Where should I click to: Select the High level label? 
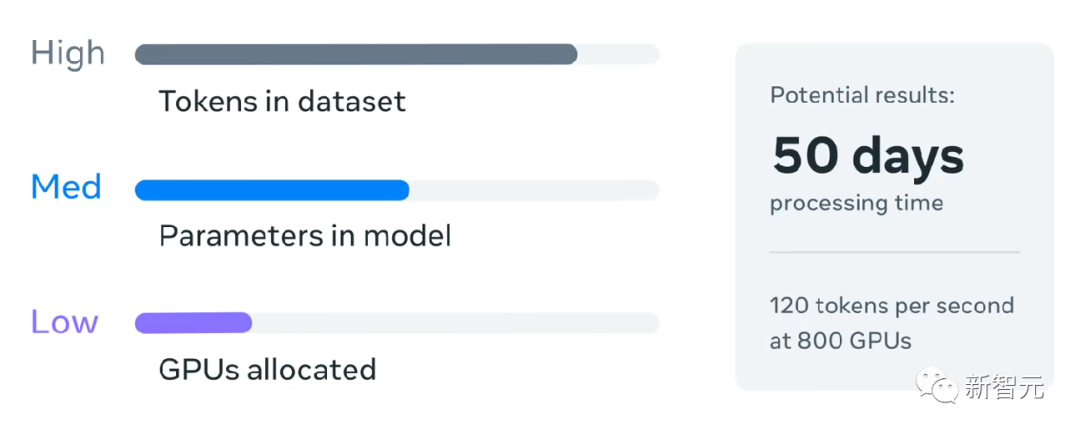(x=68, y=54)
